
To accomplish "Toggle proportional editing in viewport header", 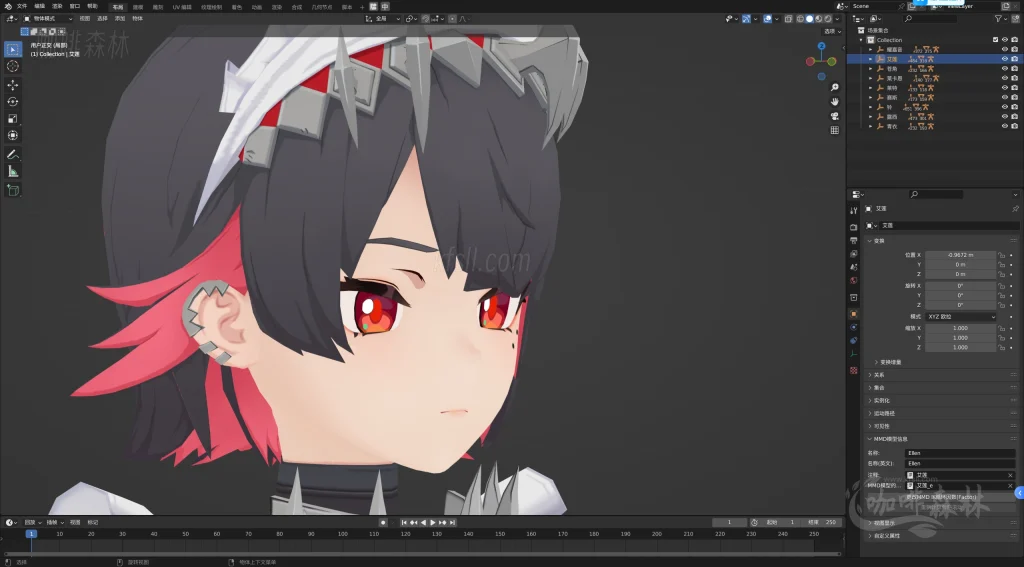I will (x=453, y=19).
